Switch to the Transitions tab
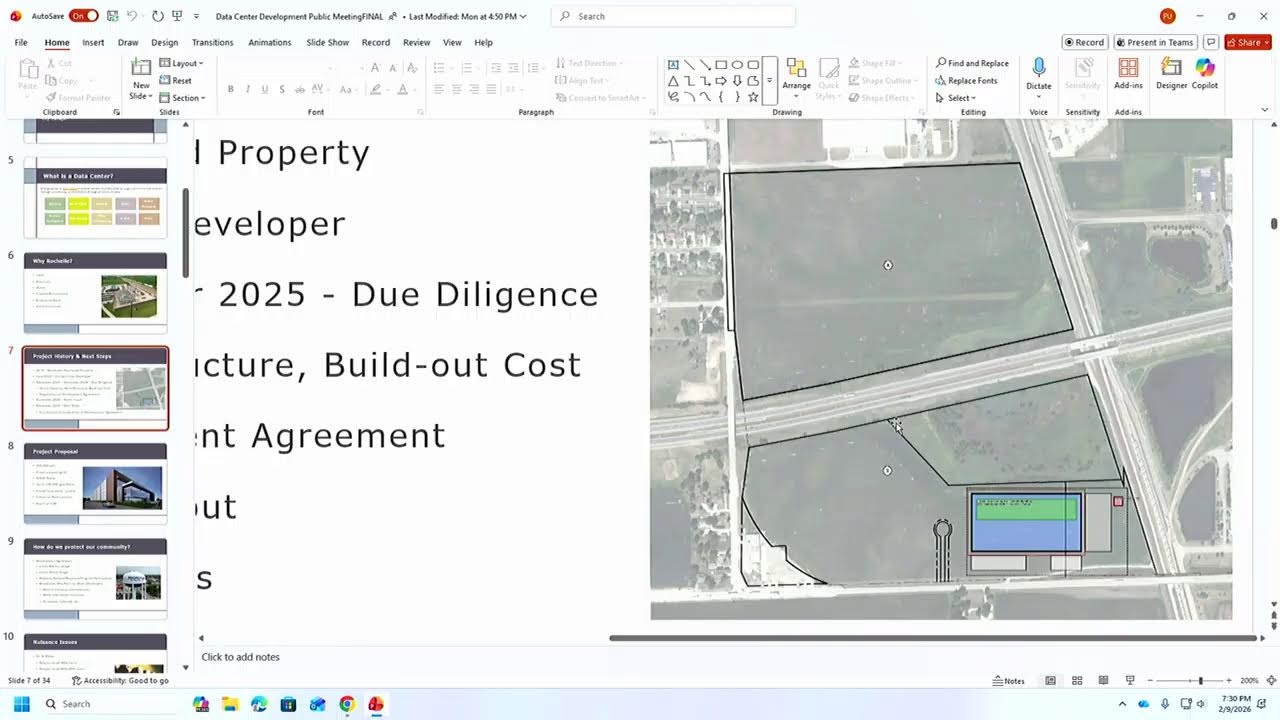Image resolution: width=1280 pixels, height=720 pixels. pos(212,42)
